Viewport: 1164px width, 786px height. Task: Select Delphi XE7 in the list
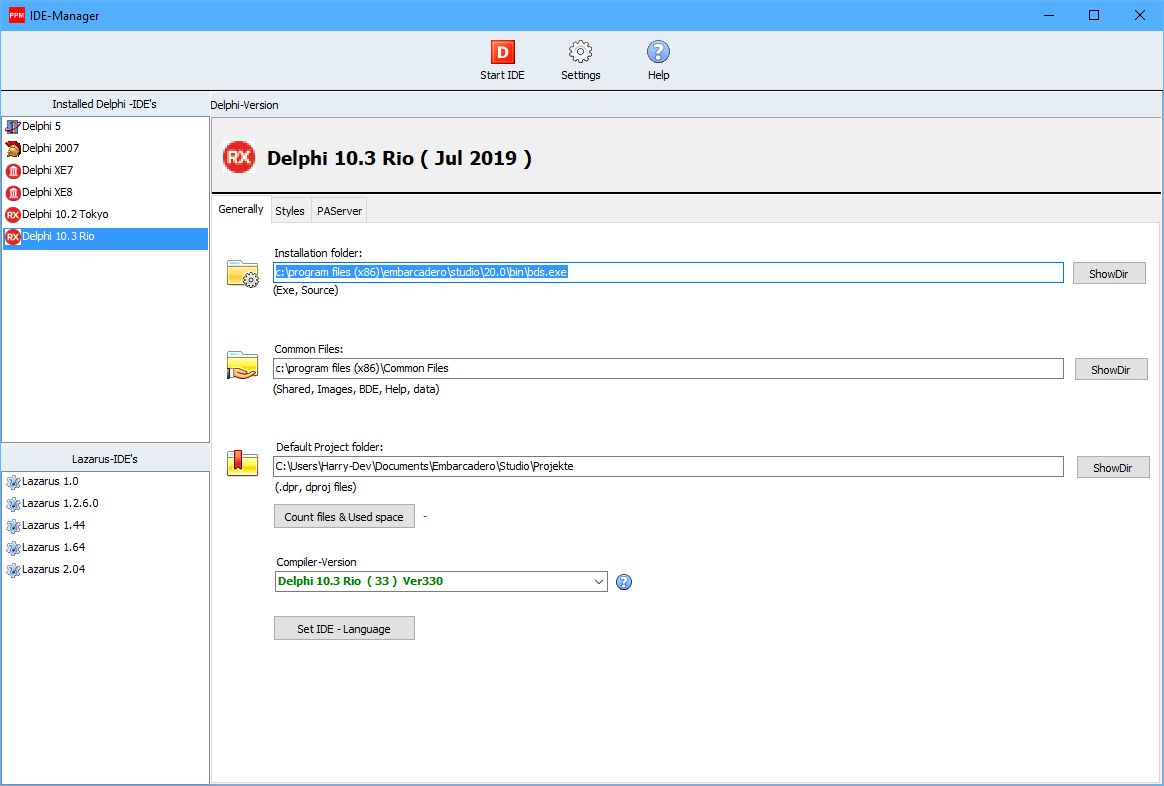coord(105,170)
